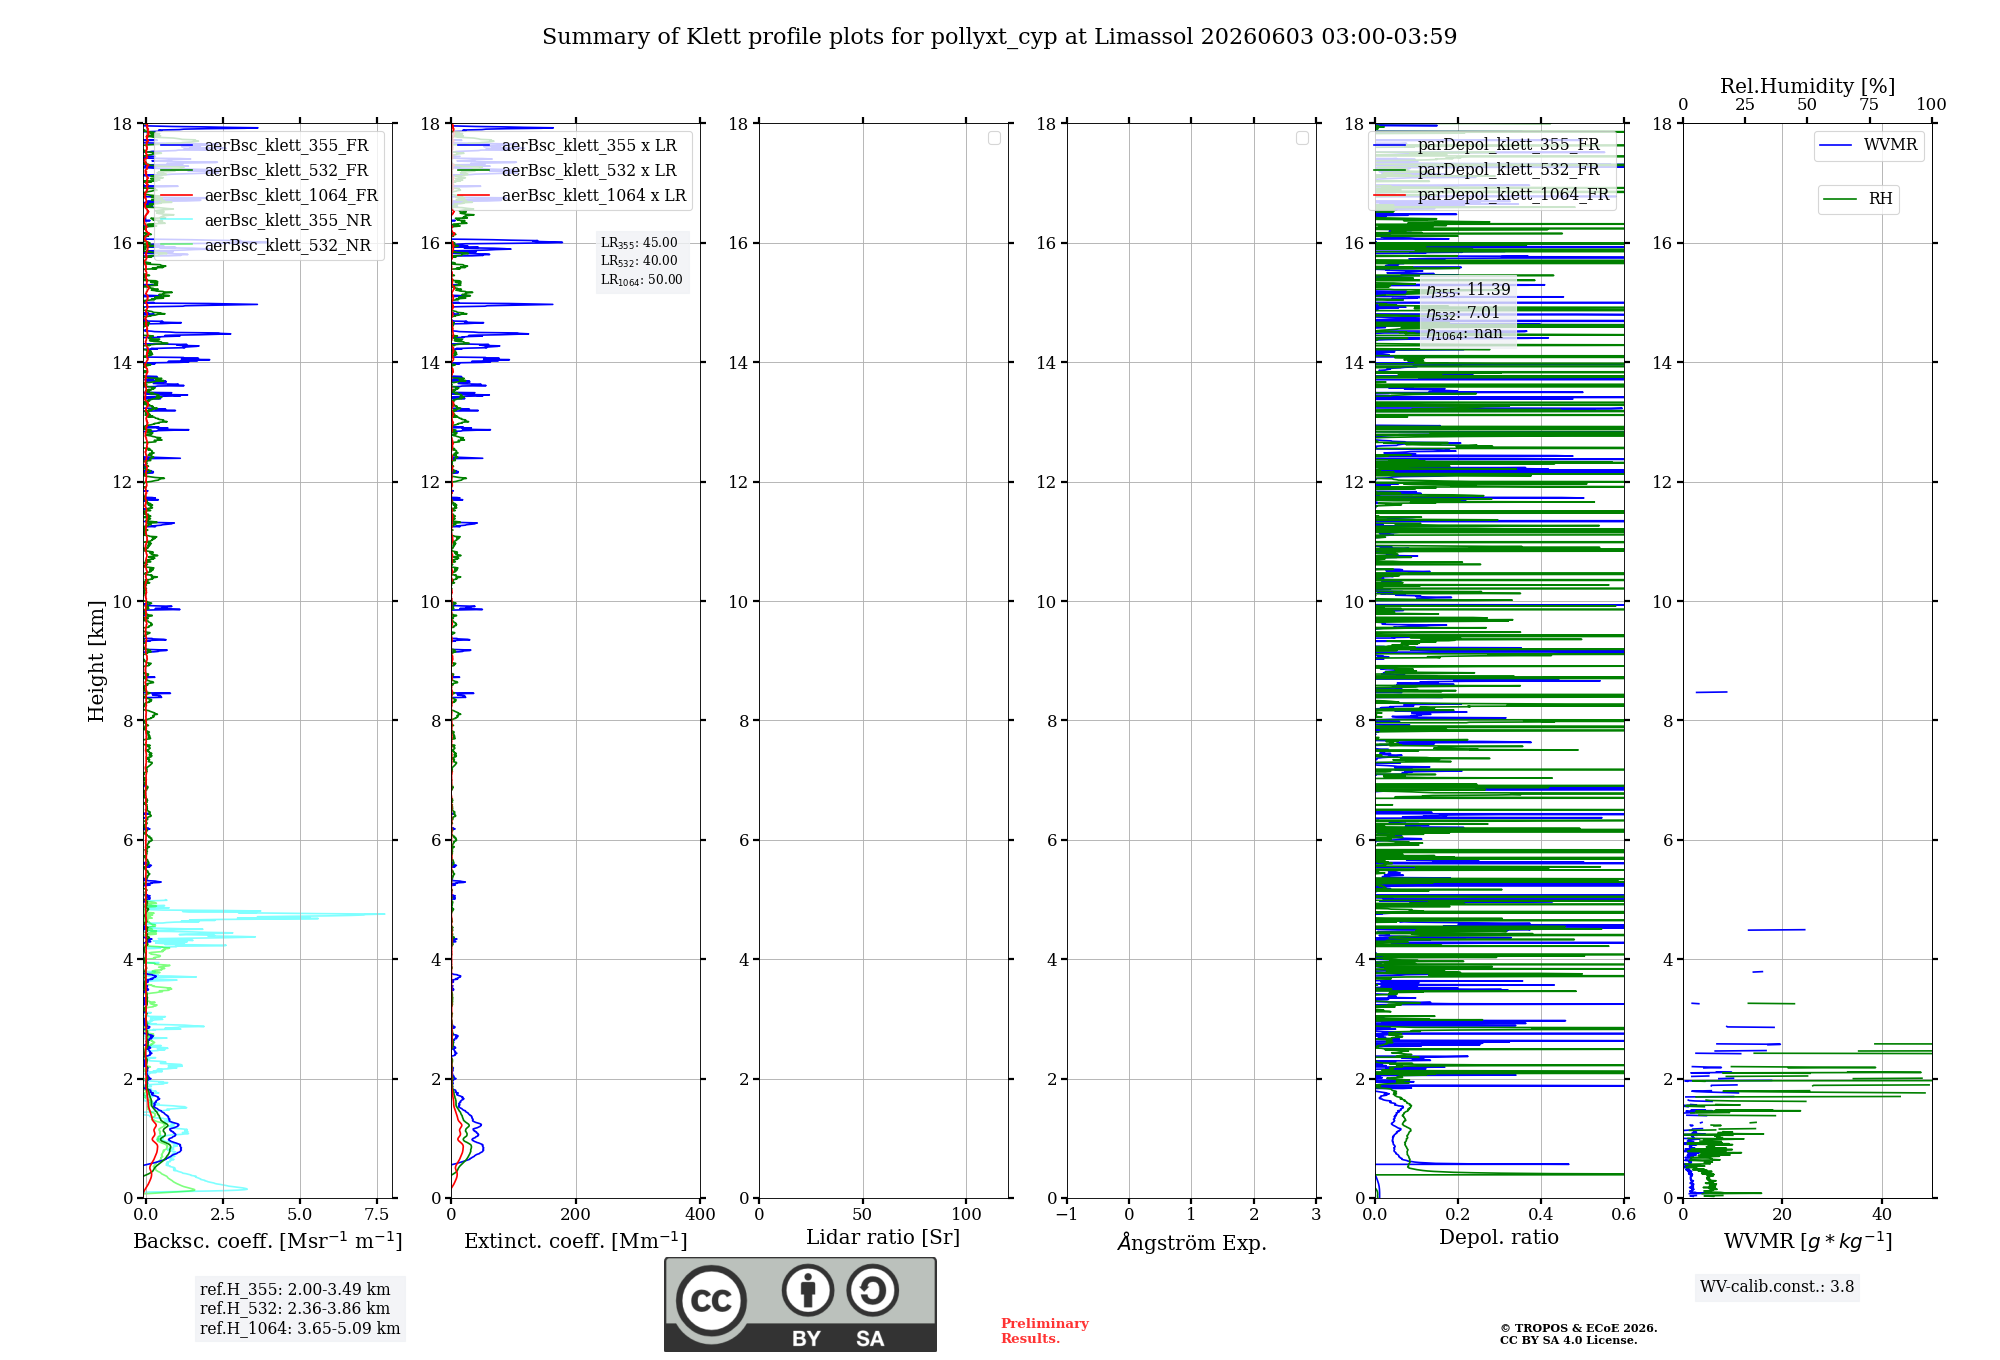Click the 7.5 tick label on backscatter axis
The image size is (2000, 1360).
(377, 1215)
